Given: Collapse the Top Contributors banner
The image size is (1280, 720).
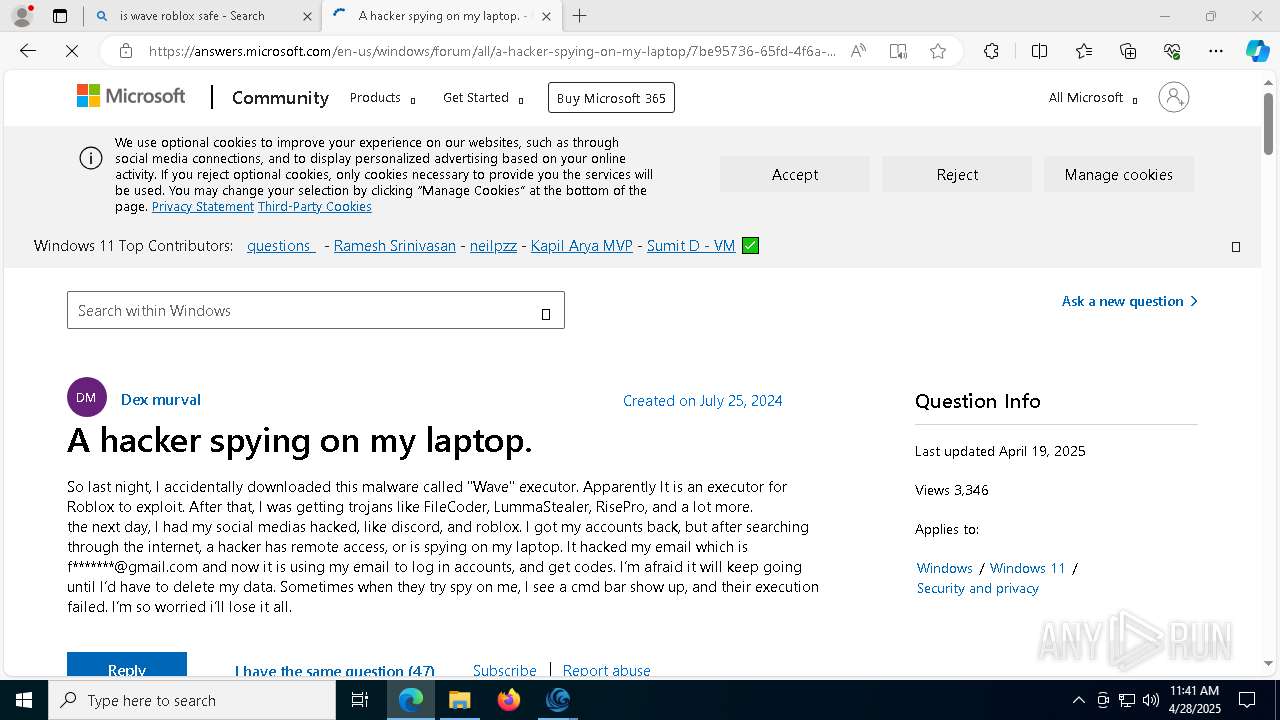Looking at the screenshot, I should [1235, 246].
